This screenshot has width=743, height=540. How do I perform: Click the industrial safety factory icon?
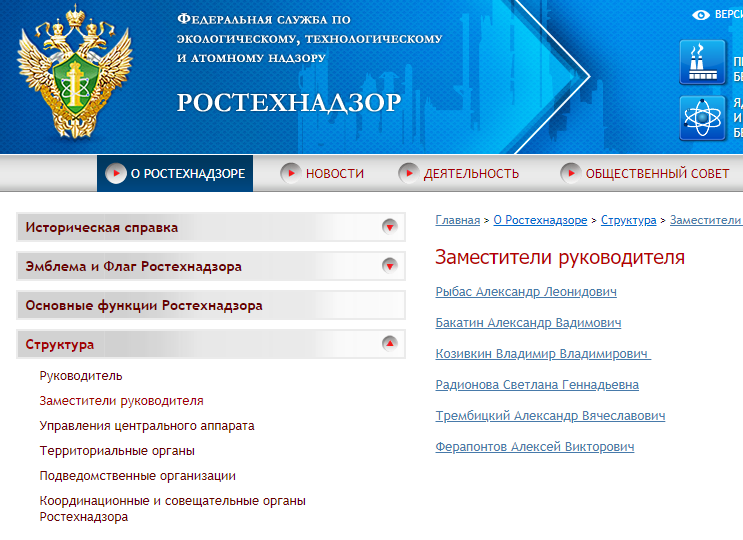[703, 62]
